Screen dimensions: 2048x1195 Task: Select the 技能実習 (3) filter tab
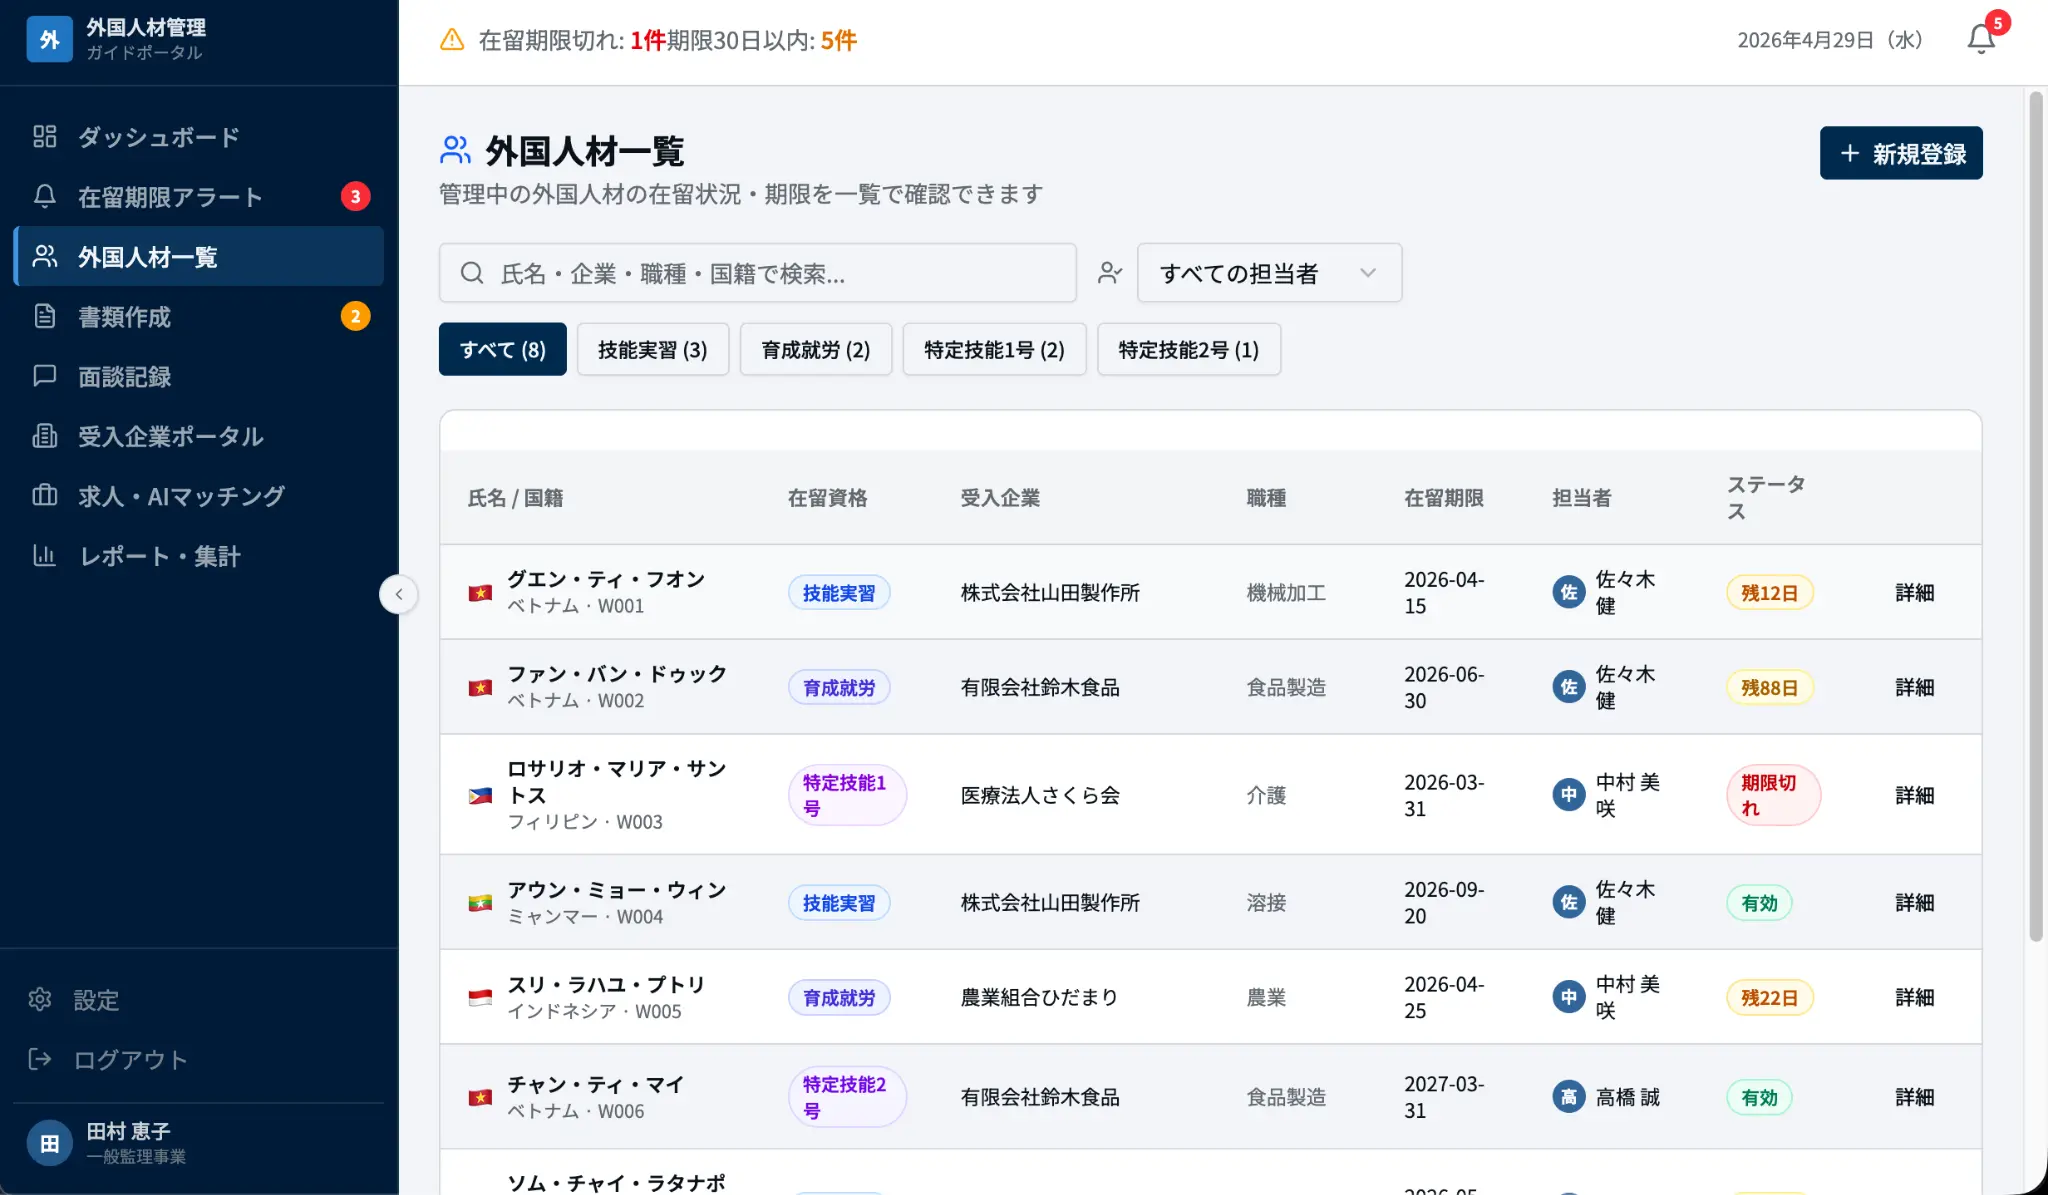[x=653, y=349]
